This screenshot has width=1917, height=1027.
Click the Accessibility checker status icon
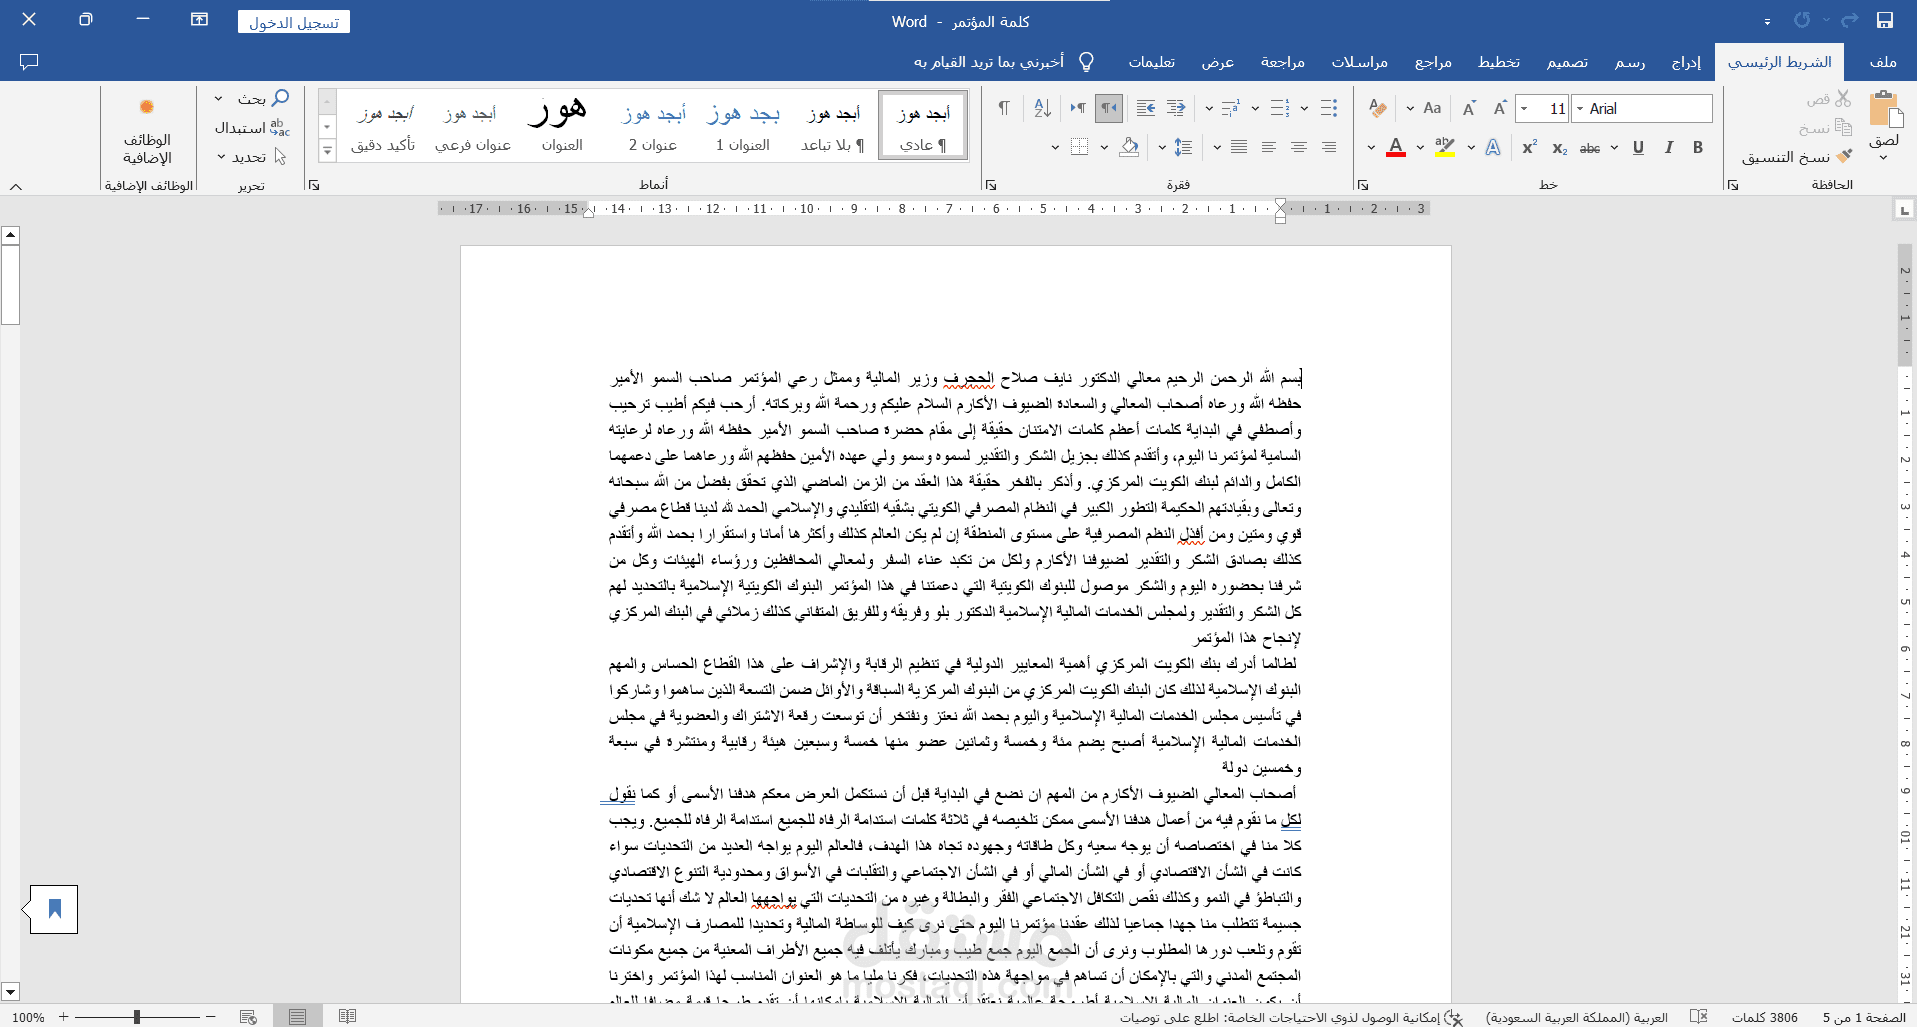tap(1453, 1017)
